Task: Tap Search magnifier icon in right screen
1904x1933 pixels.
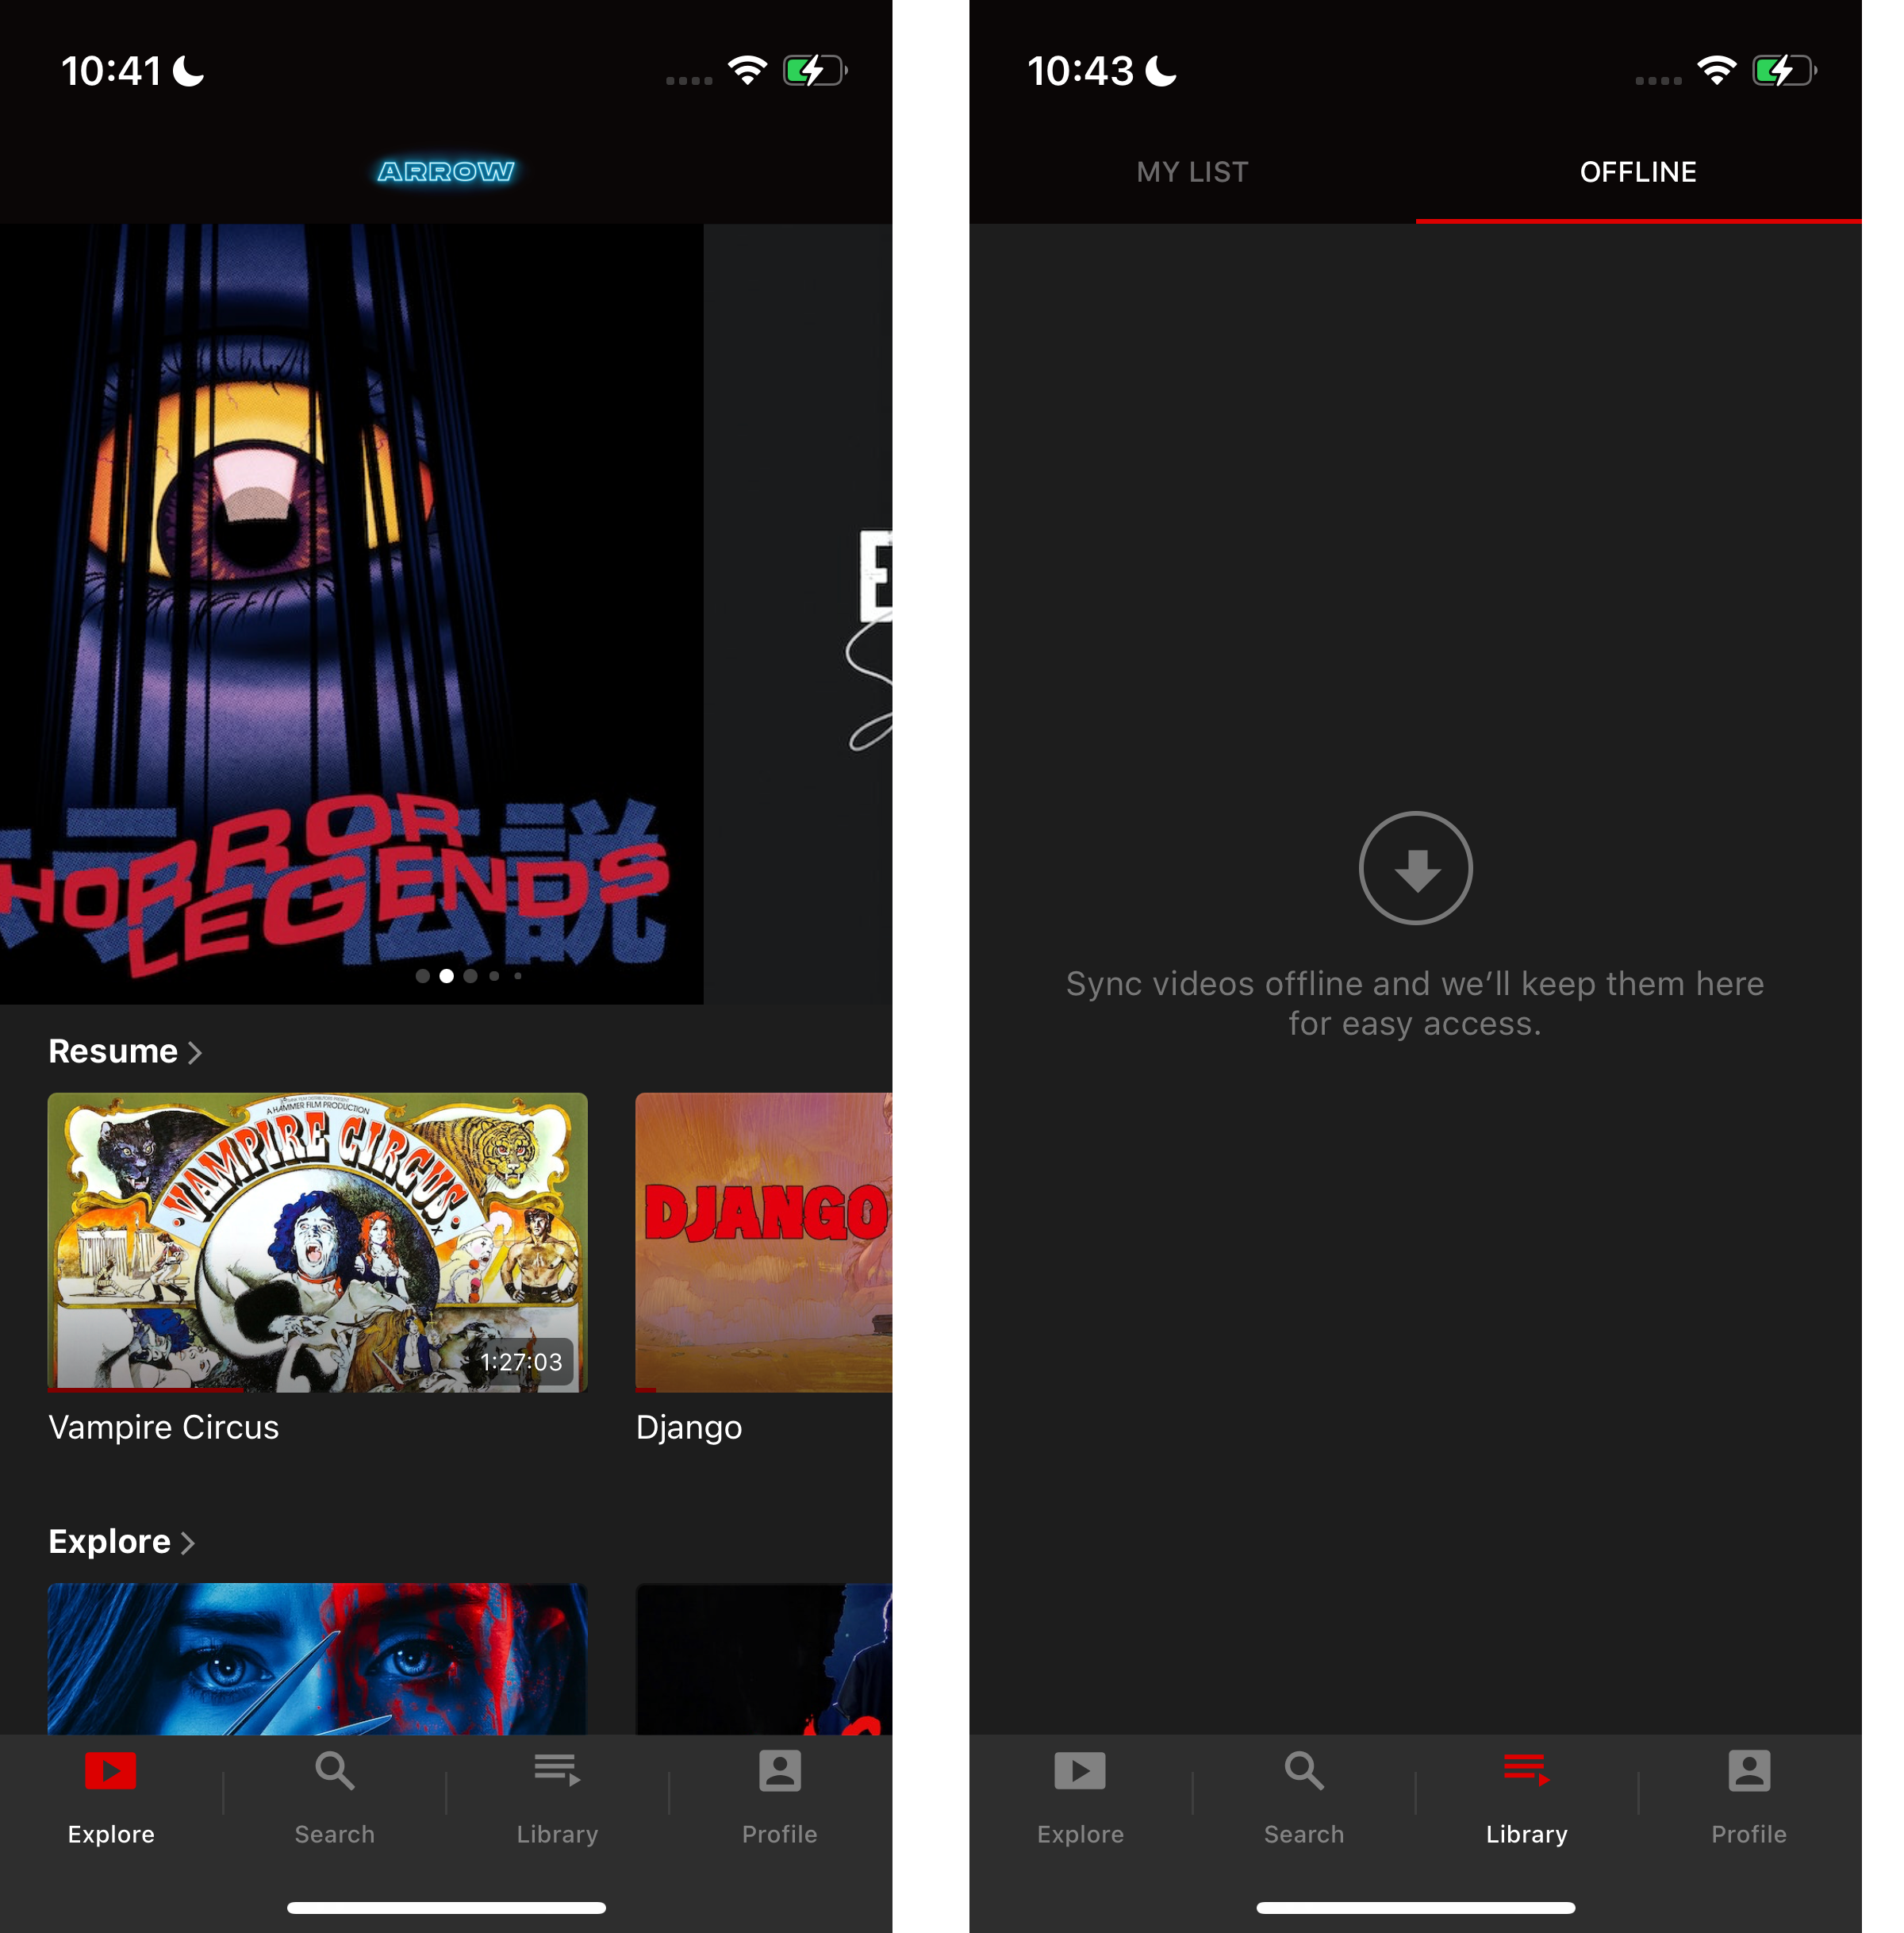Action: coord(1304,1770)
